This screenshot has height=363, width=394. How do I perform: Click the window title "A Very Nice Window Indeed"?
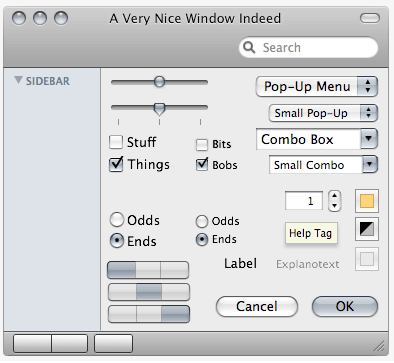click(x=195, y=19)
